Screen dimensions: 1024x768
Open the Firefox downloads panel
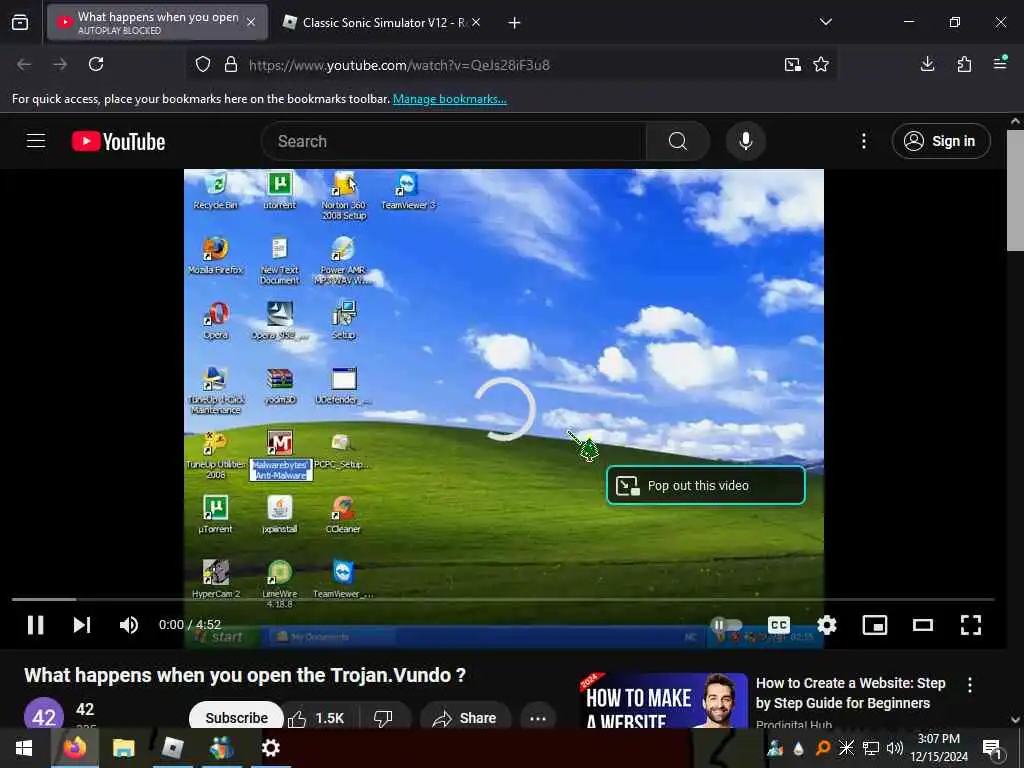click(927, 64)
